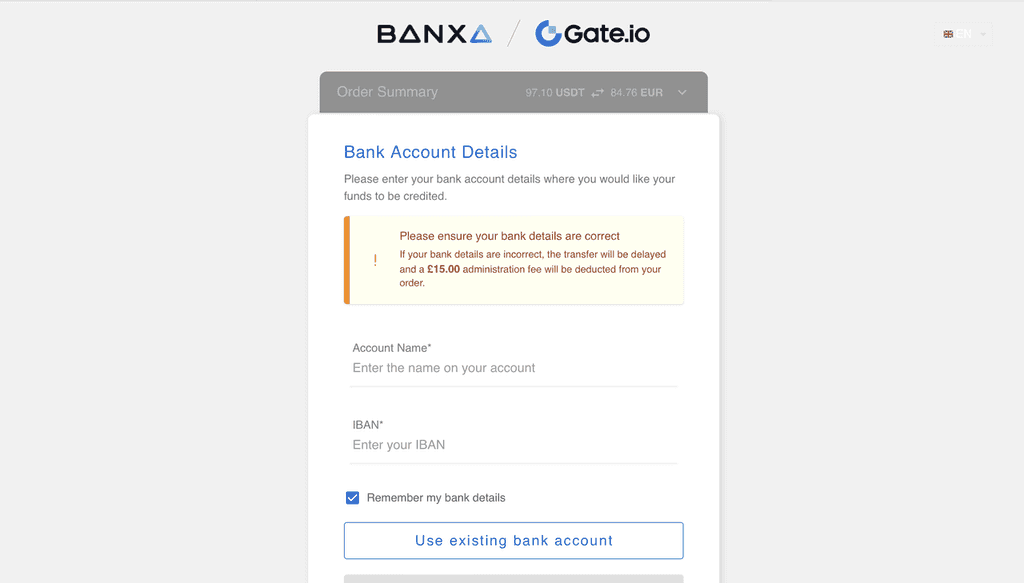Image resolution: width=1024 pixels, height=583 pixels.
Task: Select the 84.76 EUR amount
Action: pos(637,93)
